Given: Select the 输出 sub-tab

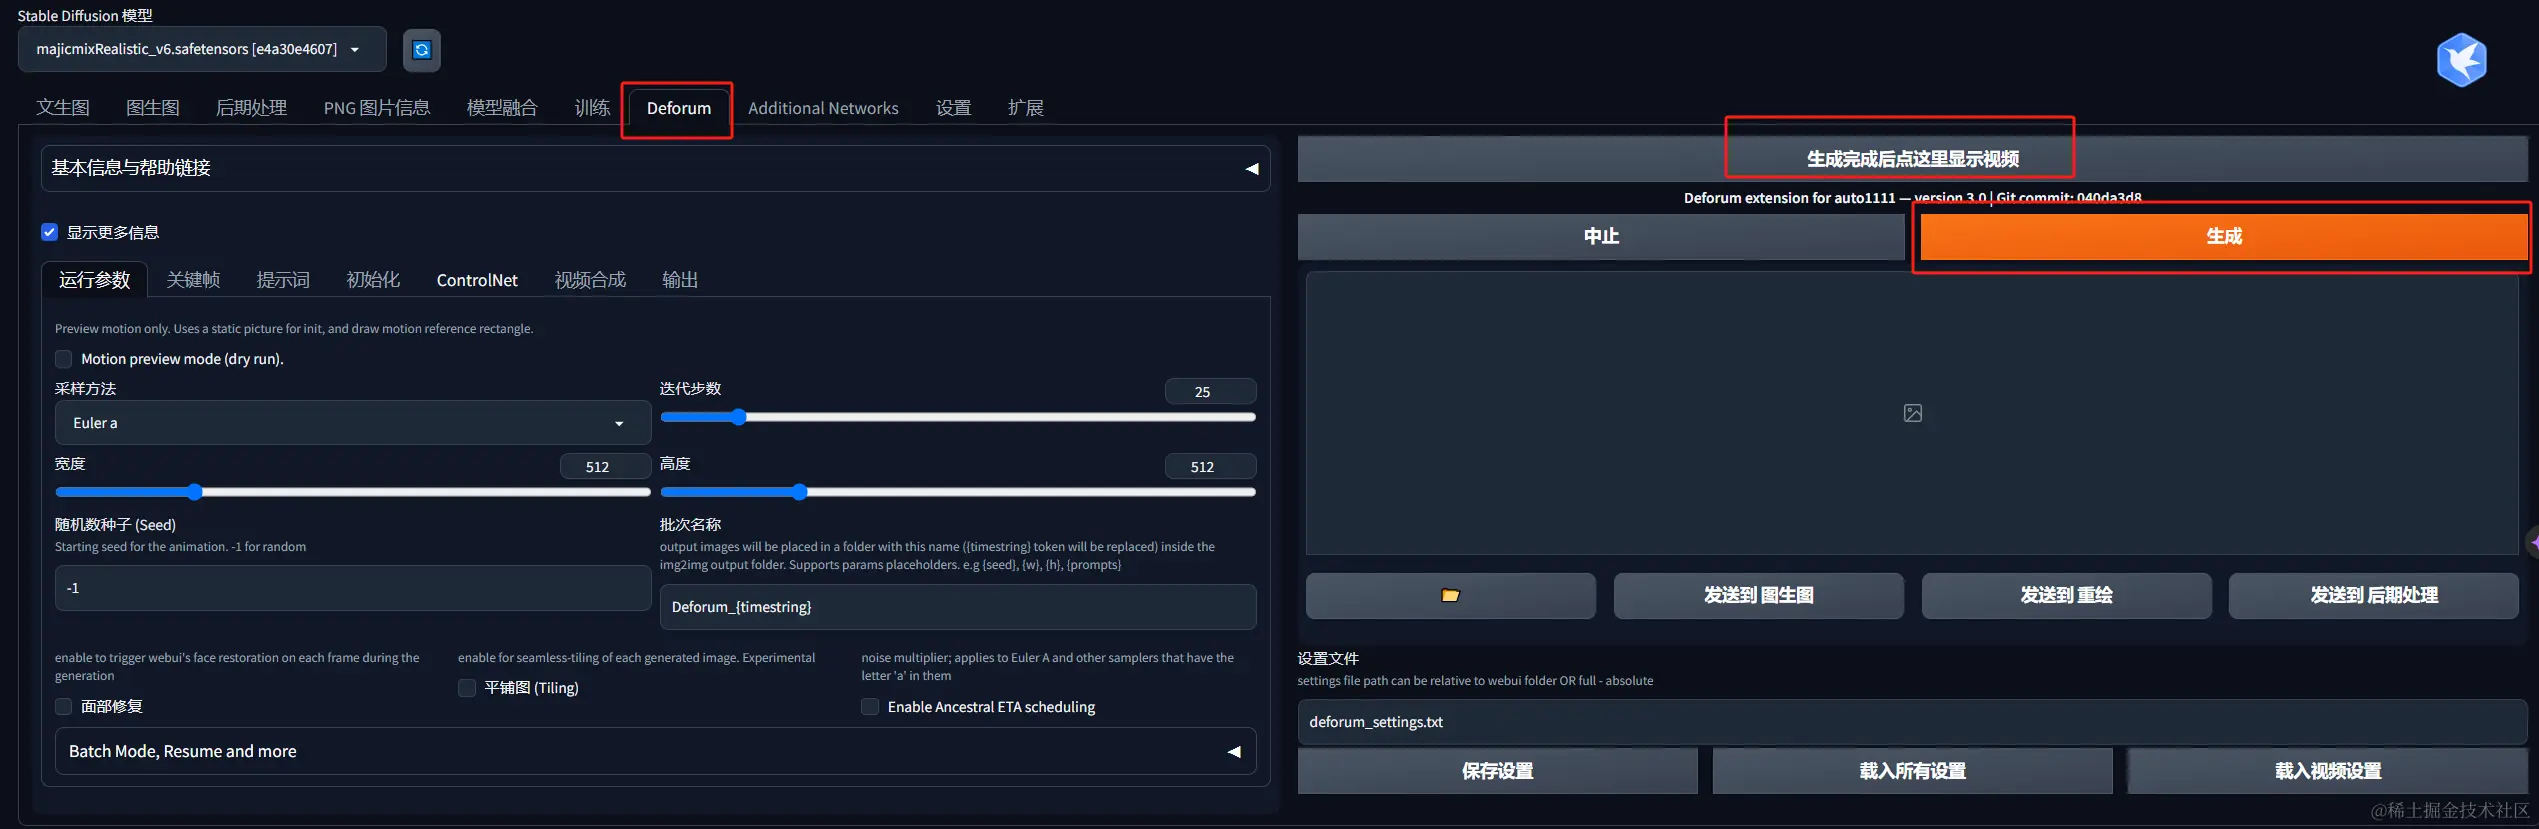Looking at the screenshot, I should 680,280.
